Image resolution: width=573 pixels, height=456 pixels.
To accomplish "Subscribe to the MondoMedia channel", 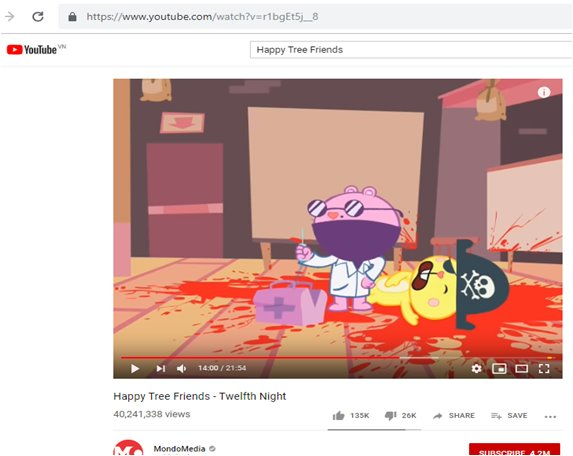I will (514, 450).
